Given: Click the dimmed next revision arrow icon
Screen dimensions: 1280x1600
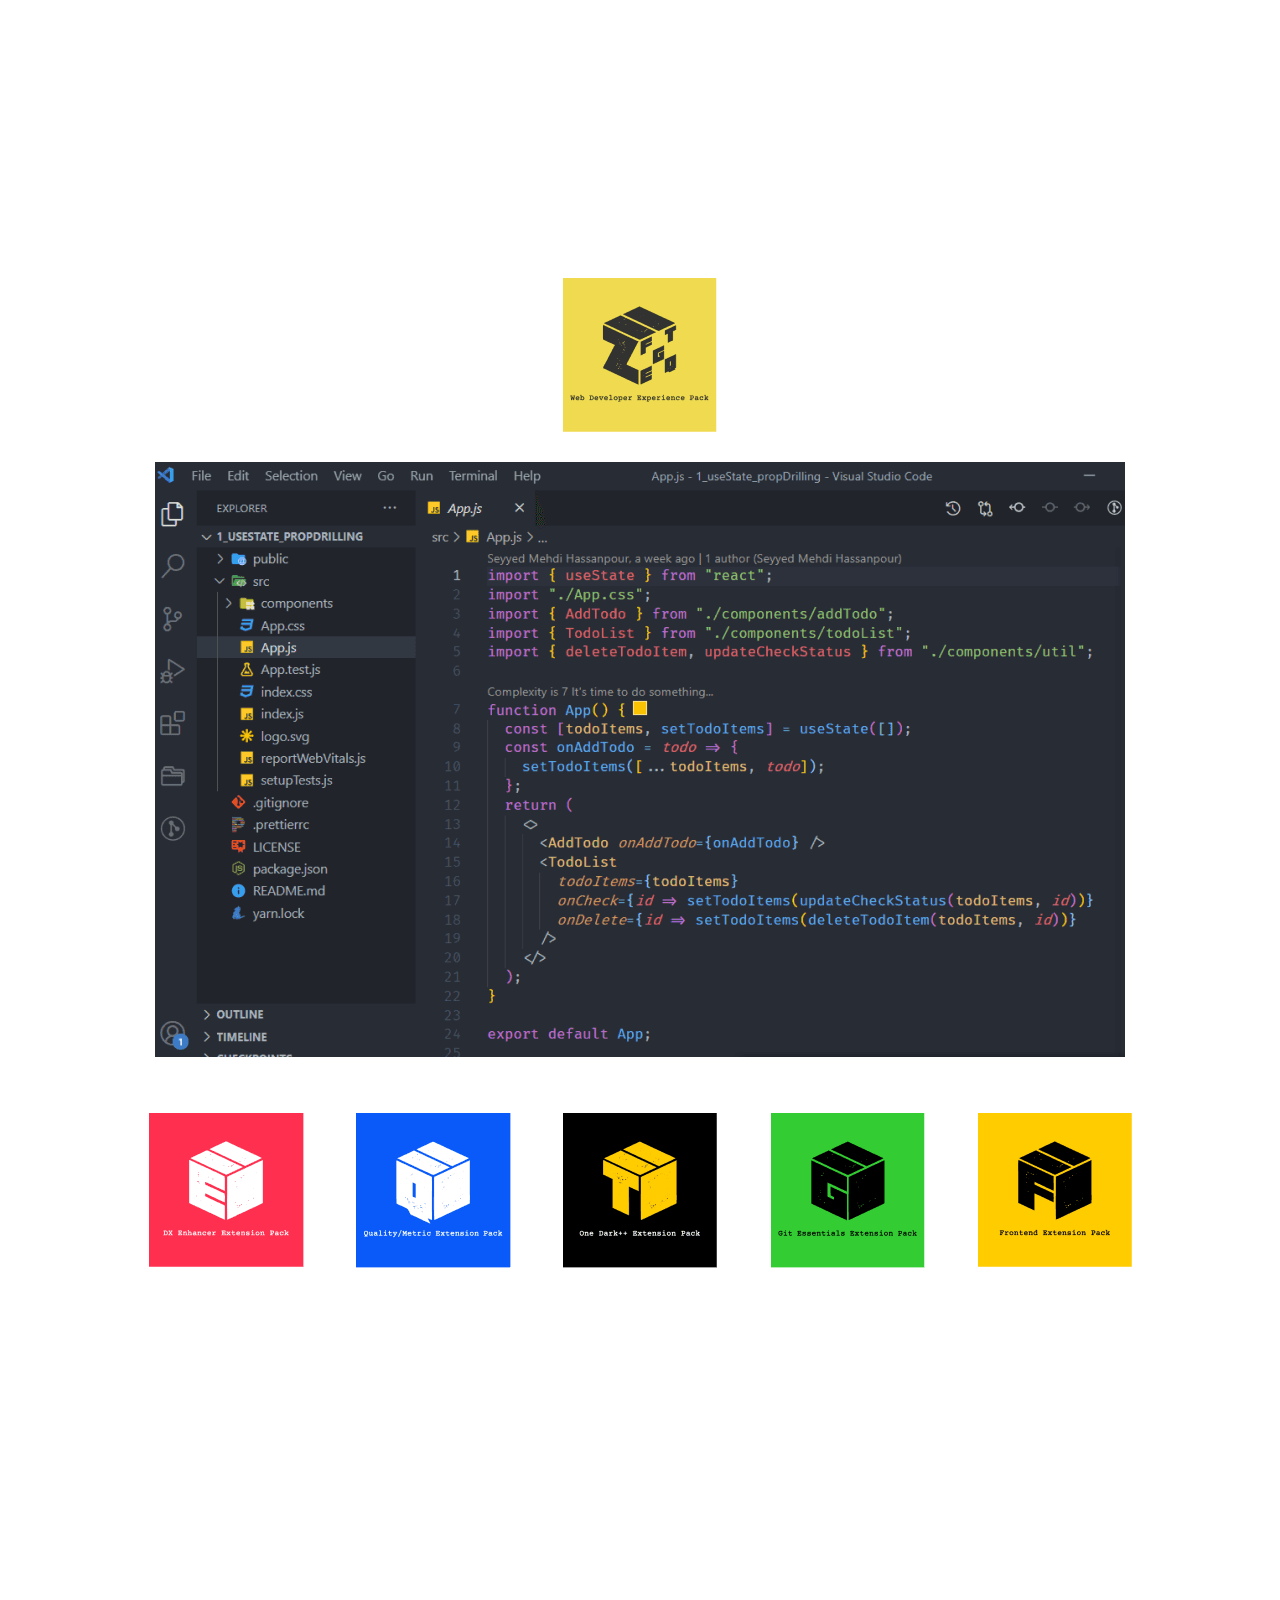Looking at the screenshot, I should [1082, 508].
